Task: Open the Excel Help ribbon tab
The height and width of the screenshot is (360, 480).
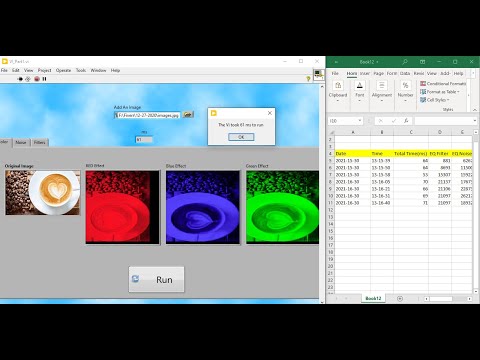Action: pyautogui.click(x=458, y=73)
